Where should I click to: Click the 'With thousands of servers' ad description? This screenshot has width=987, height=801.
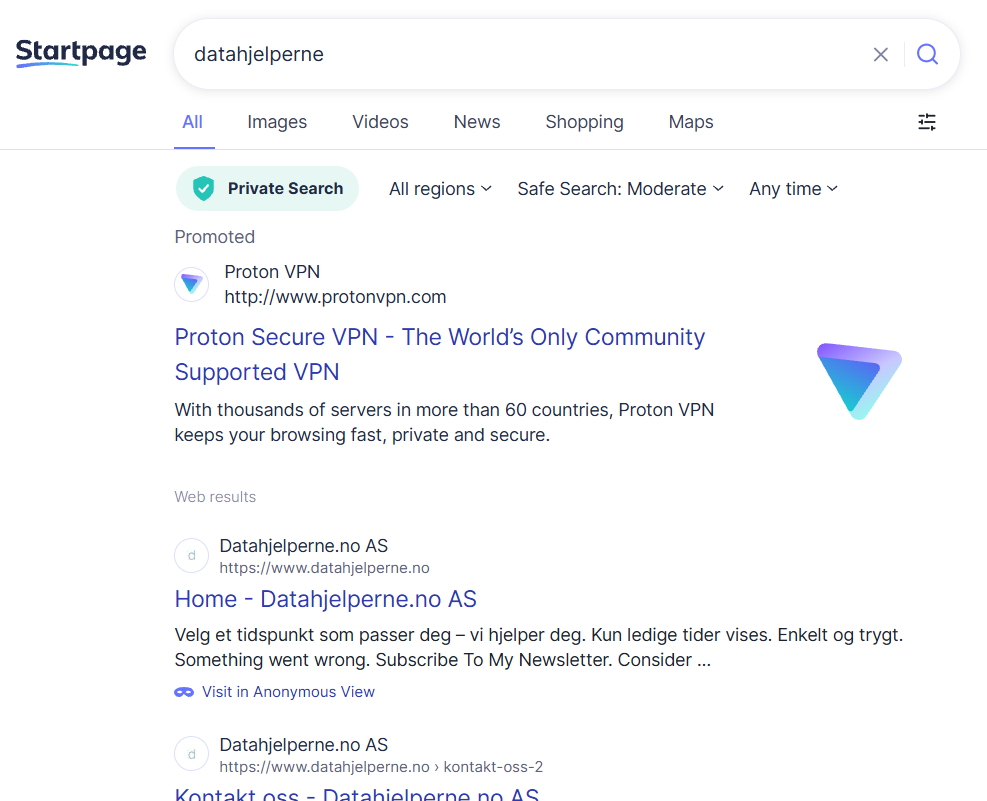444,422
